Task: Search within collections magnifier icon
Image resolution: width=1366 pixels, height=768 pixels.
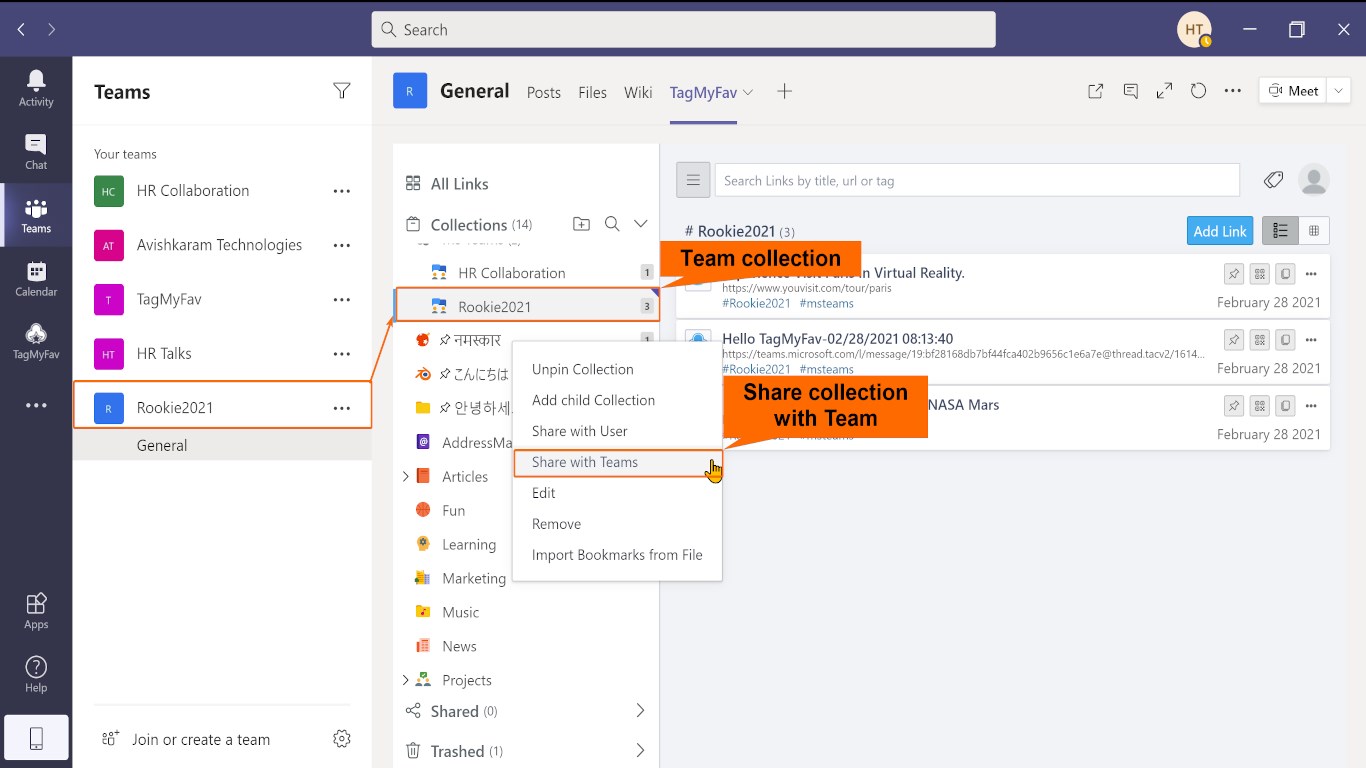Action: click(612, 224)
